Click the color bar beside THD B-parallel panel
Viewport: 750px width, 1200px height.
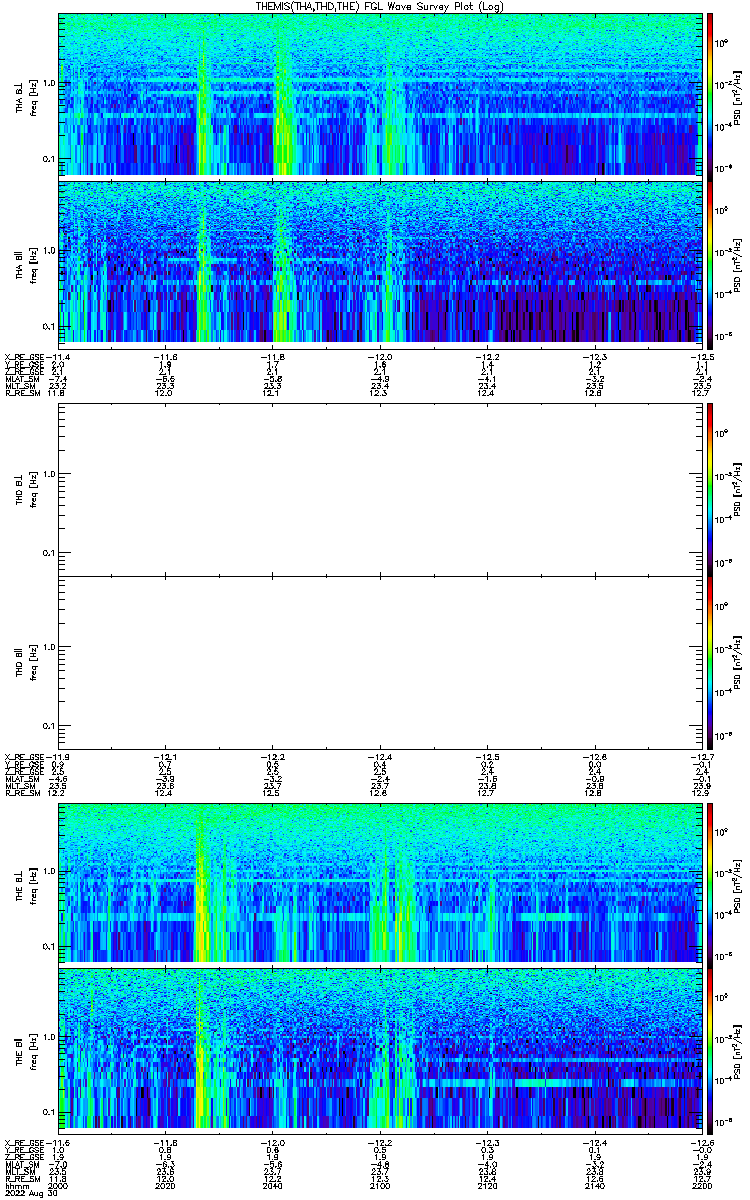(709, 662)
